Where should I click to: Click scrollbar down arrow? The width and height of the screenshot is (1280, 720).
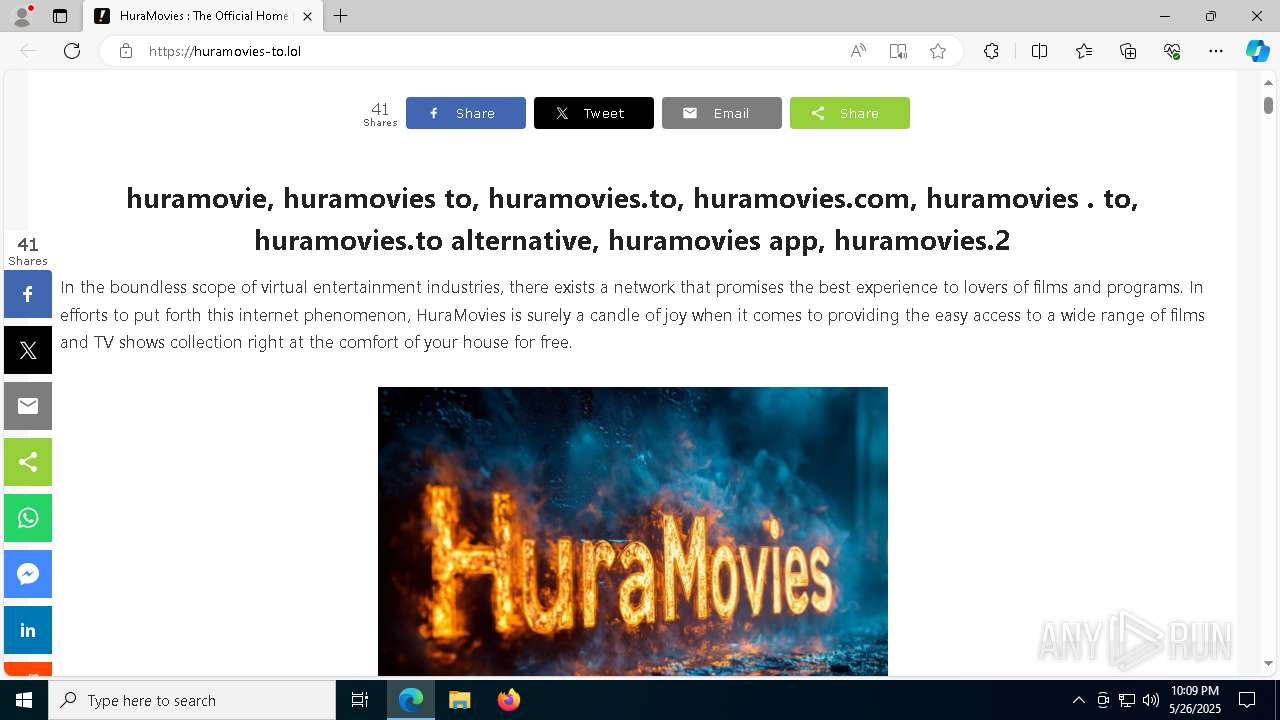point(1268,663)
